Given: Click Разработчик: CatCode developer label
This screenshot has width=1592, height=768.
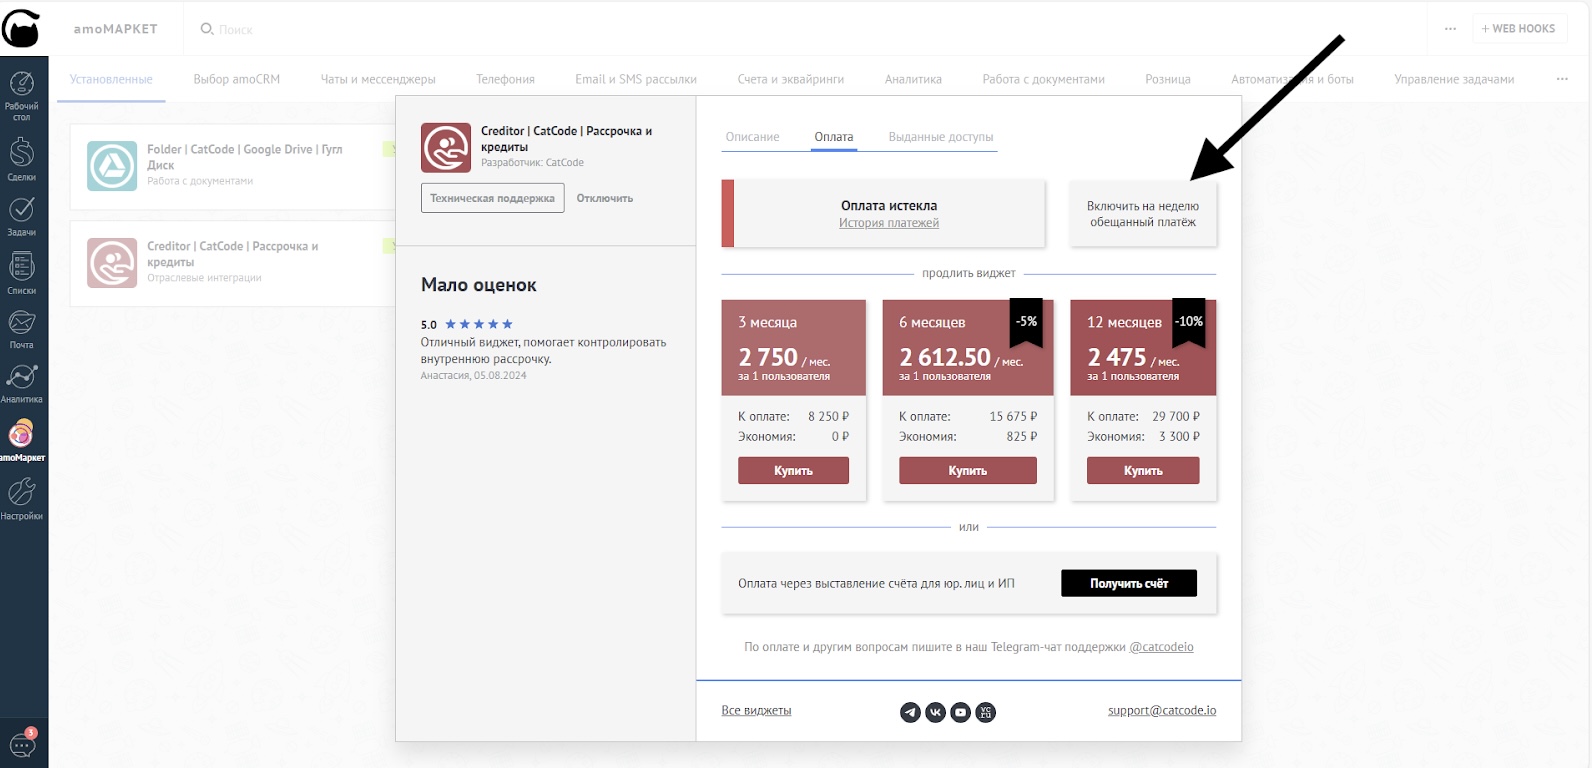Looking at the screenshot, I should tap(532, 163).
